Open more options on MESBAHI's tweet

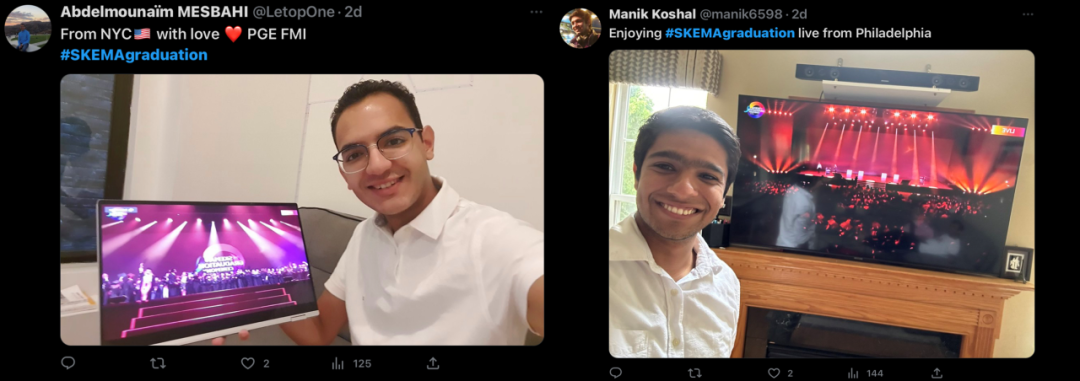pyautogui.click(x=536, y=12)
